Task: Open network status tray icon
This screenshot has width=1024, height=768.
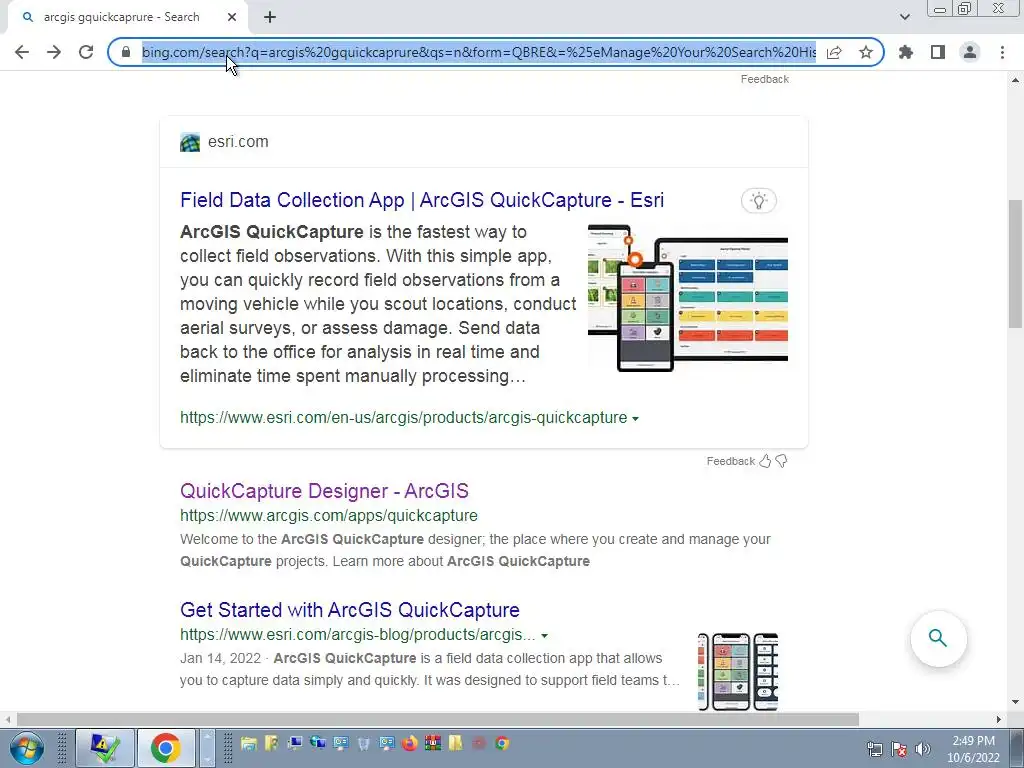Action: [x=875, y=749]
